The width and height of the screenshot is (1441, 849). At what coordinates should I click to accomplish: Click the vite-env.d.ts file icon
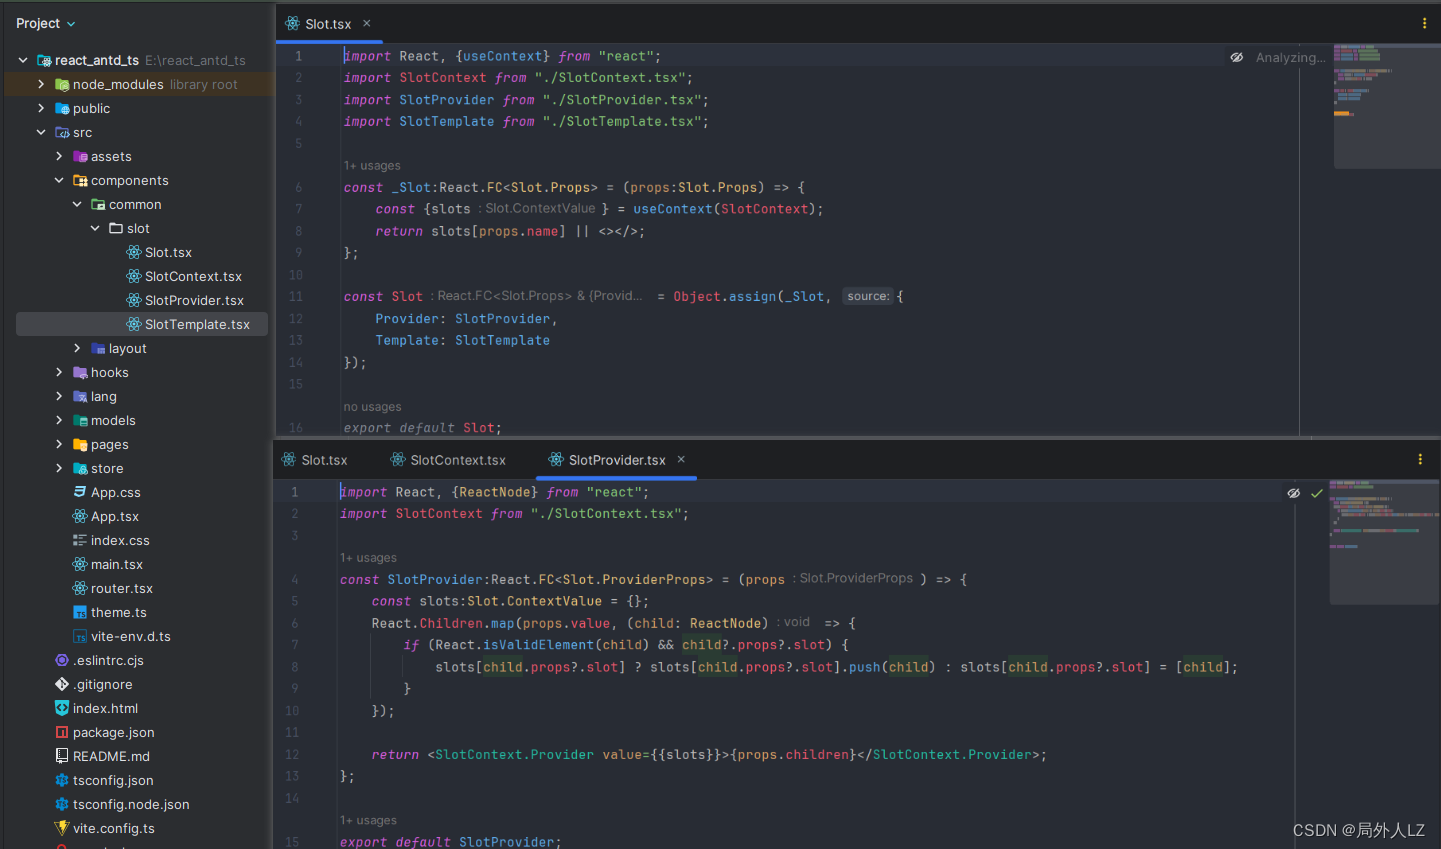(80, 636)
